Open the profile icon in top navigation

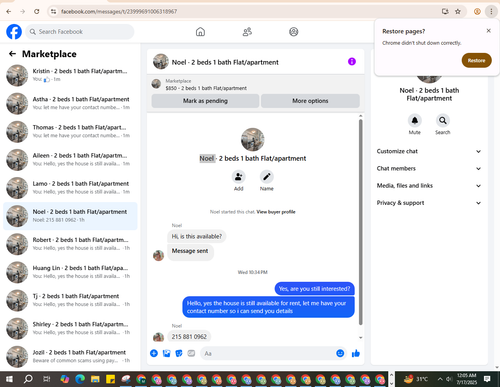pyautogui.click(x=294, y=32)
